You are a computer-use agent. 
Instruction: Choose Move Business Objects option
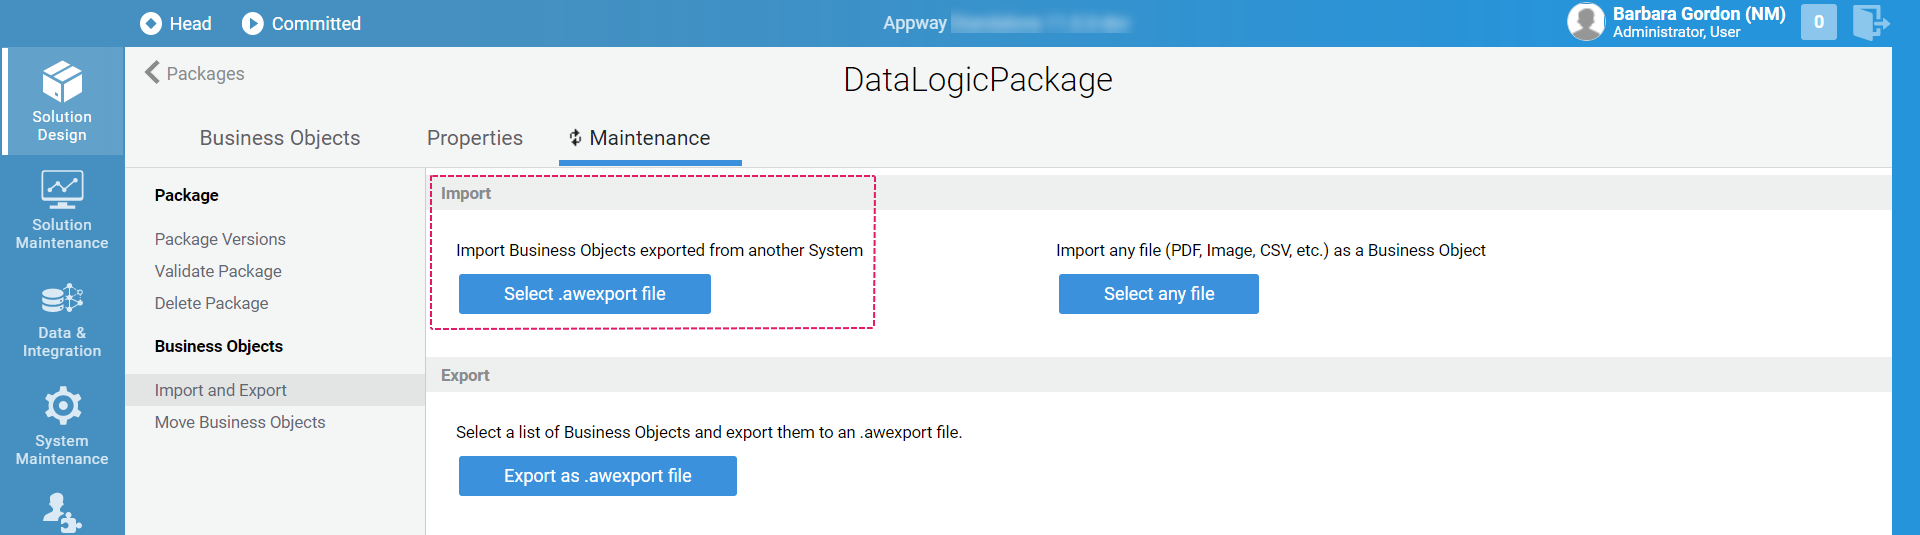pyautogui.click(x=240, y=422)
